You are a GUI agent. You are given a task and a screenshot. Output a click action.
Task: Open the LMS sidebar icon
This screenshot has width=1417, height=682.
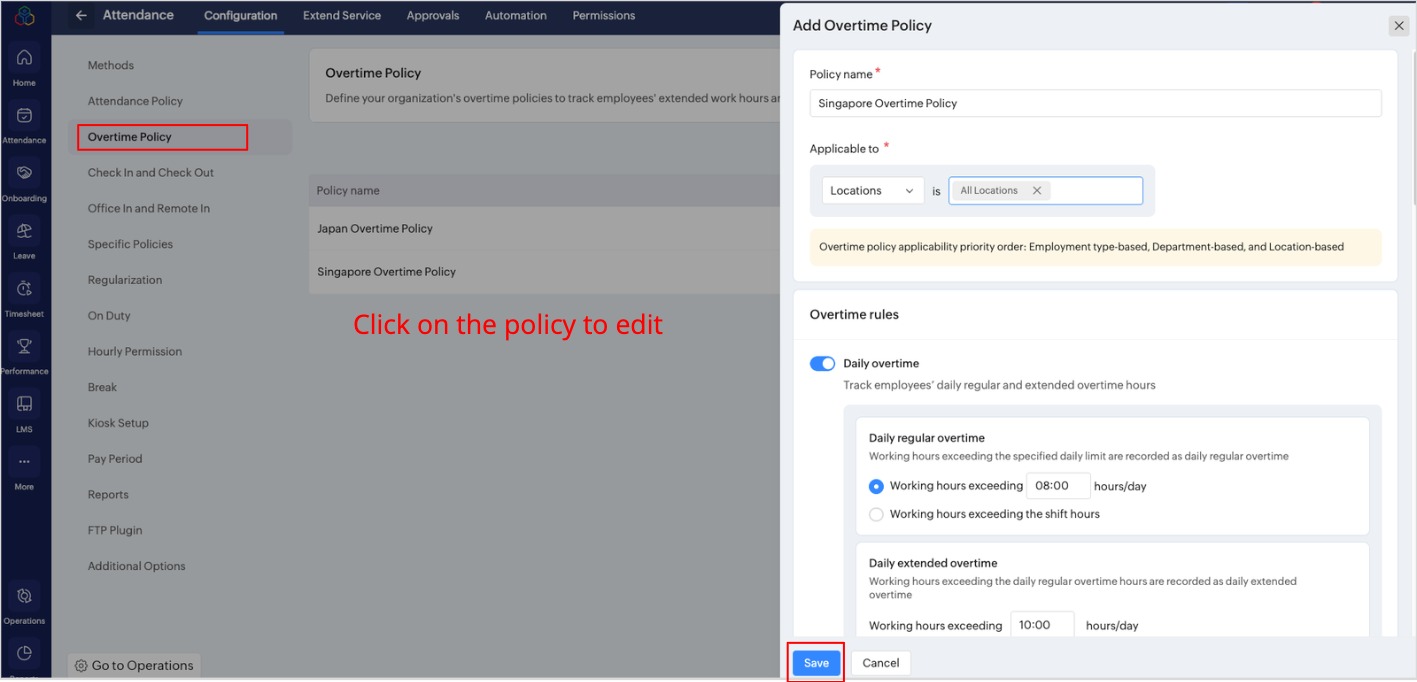pos(24,404)
